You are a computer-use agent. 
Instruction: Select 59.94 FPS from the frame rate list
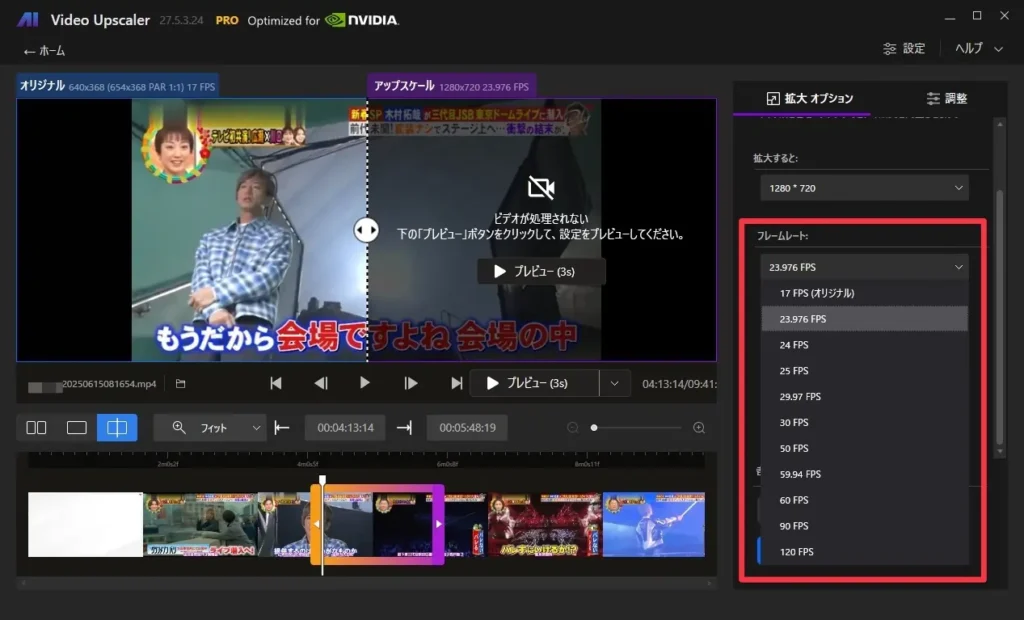(800, 474)
